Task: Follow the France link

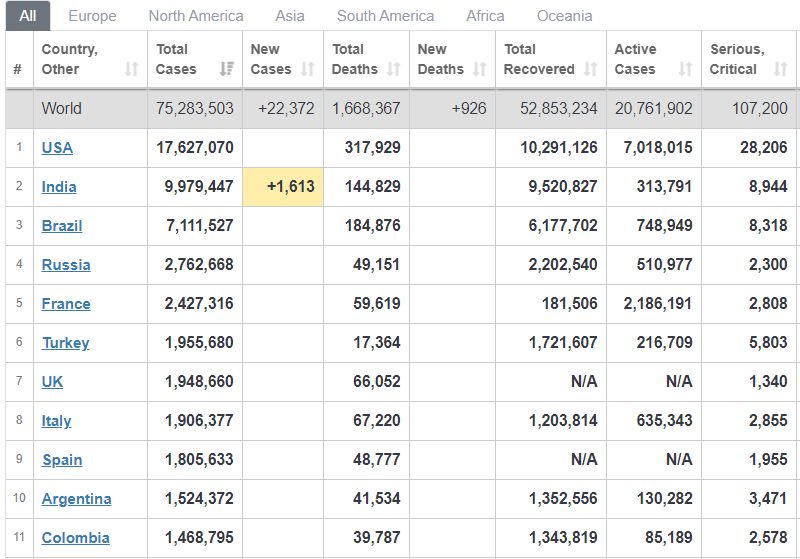Action: click(66, 303)
